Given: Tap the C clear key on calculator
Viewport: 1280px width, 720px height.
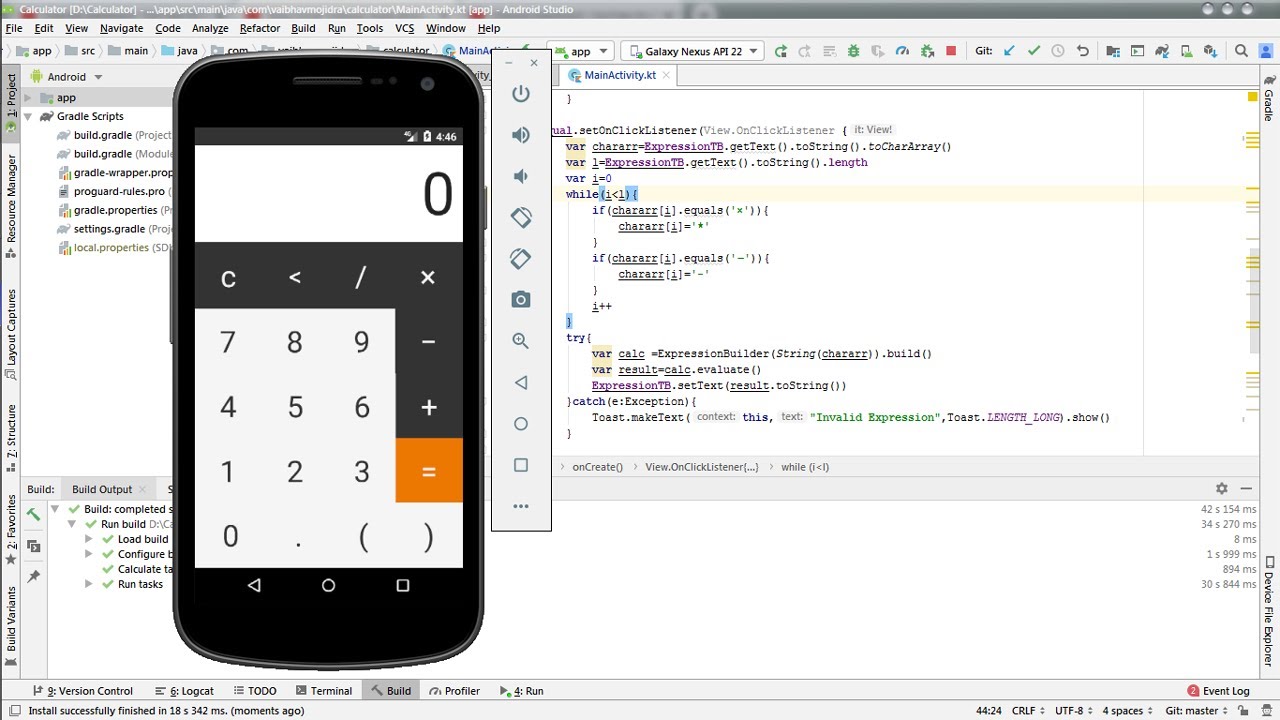Looking at the screenshot, I should pos(228,277).
